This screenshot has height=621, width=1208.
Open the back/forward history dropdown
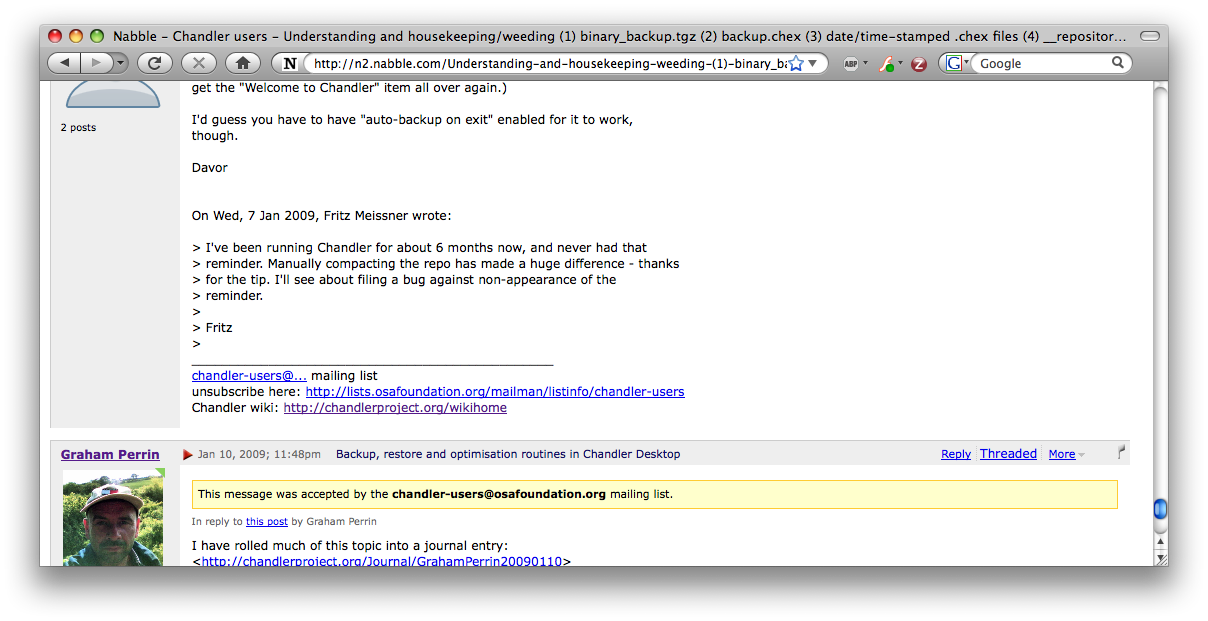(121, 63)
